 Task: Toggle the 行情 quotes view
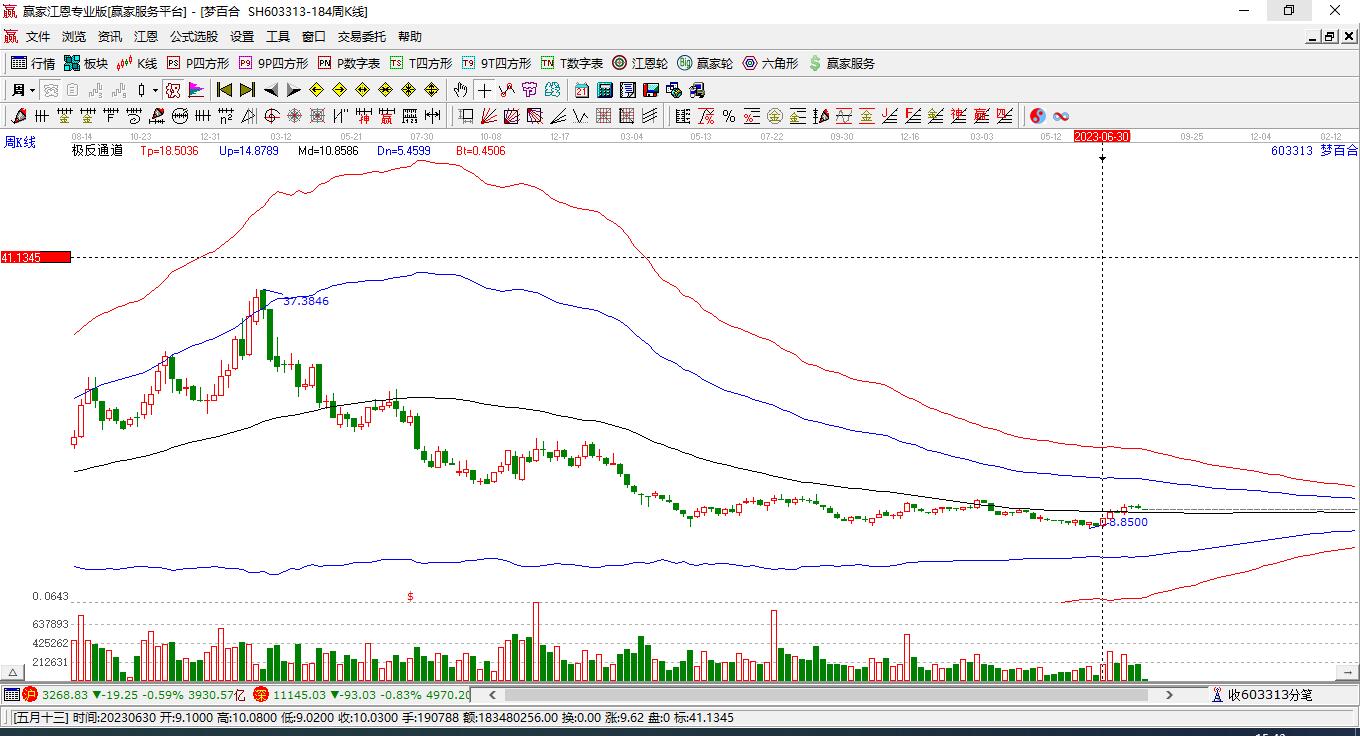point(33,63)
